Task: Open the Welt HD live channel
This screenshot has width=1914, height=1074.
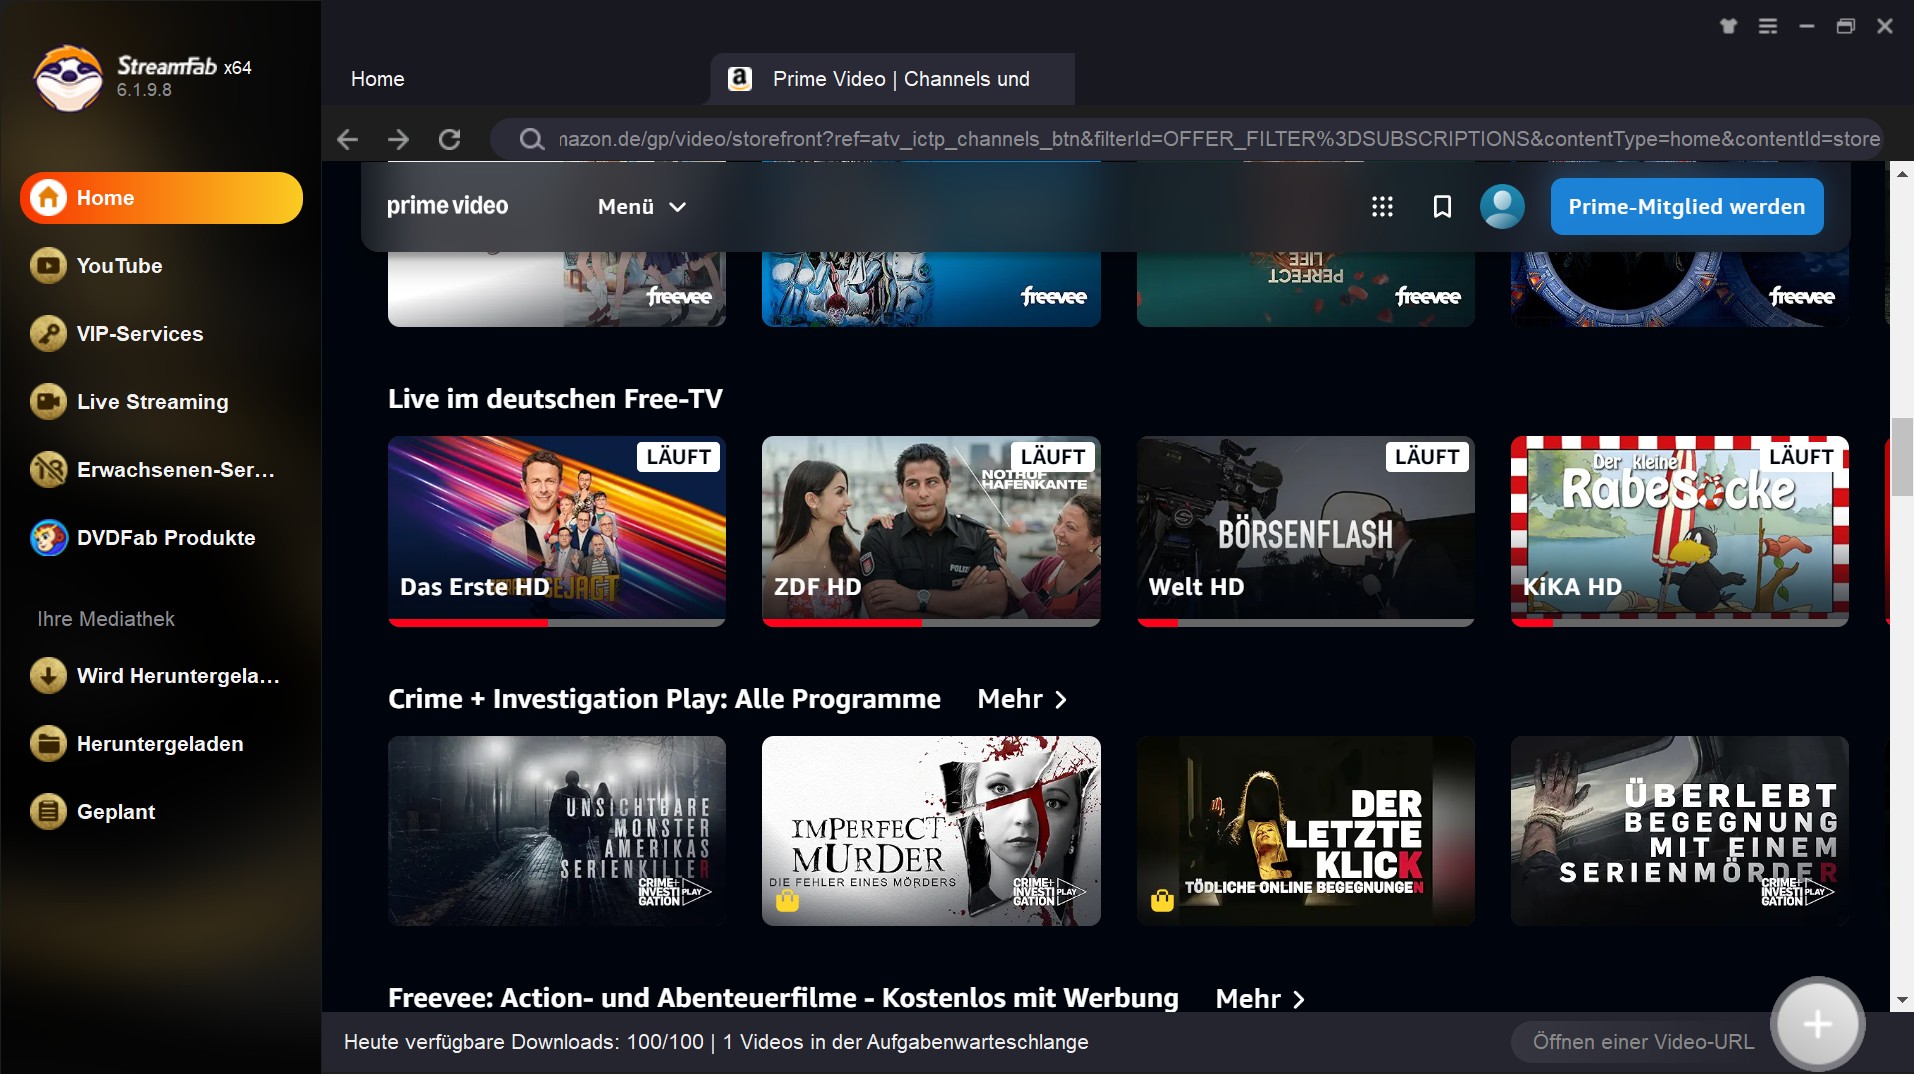Action: tap(1306, 531)
